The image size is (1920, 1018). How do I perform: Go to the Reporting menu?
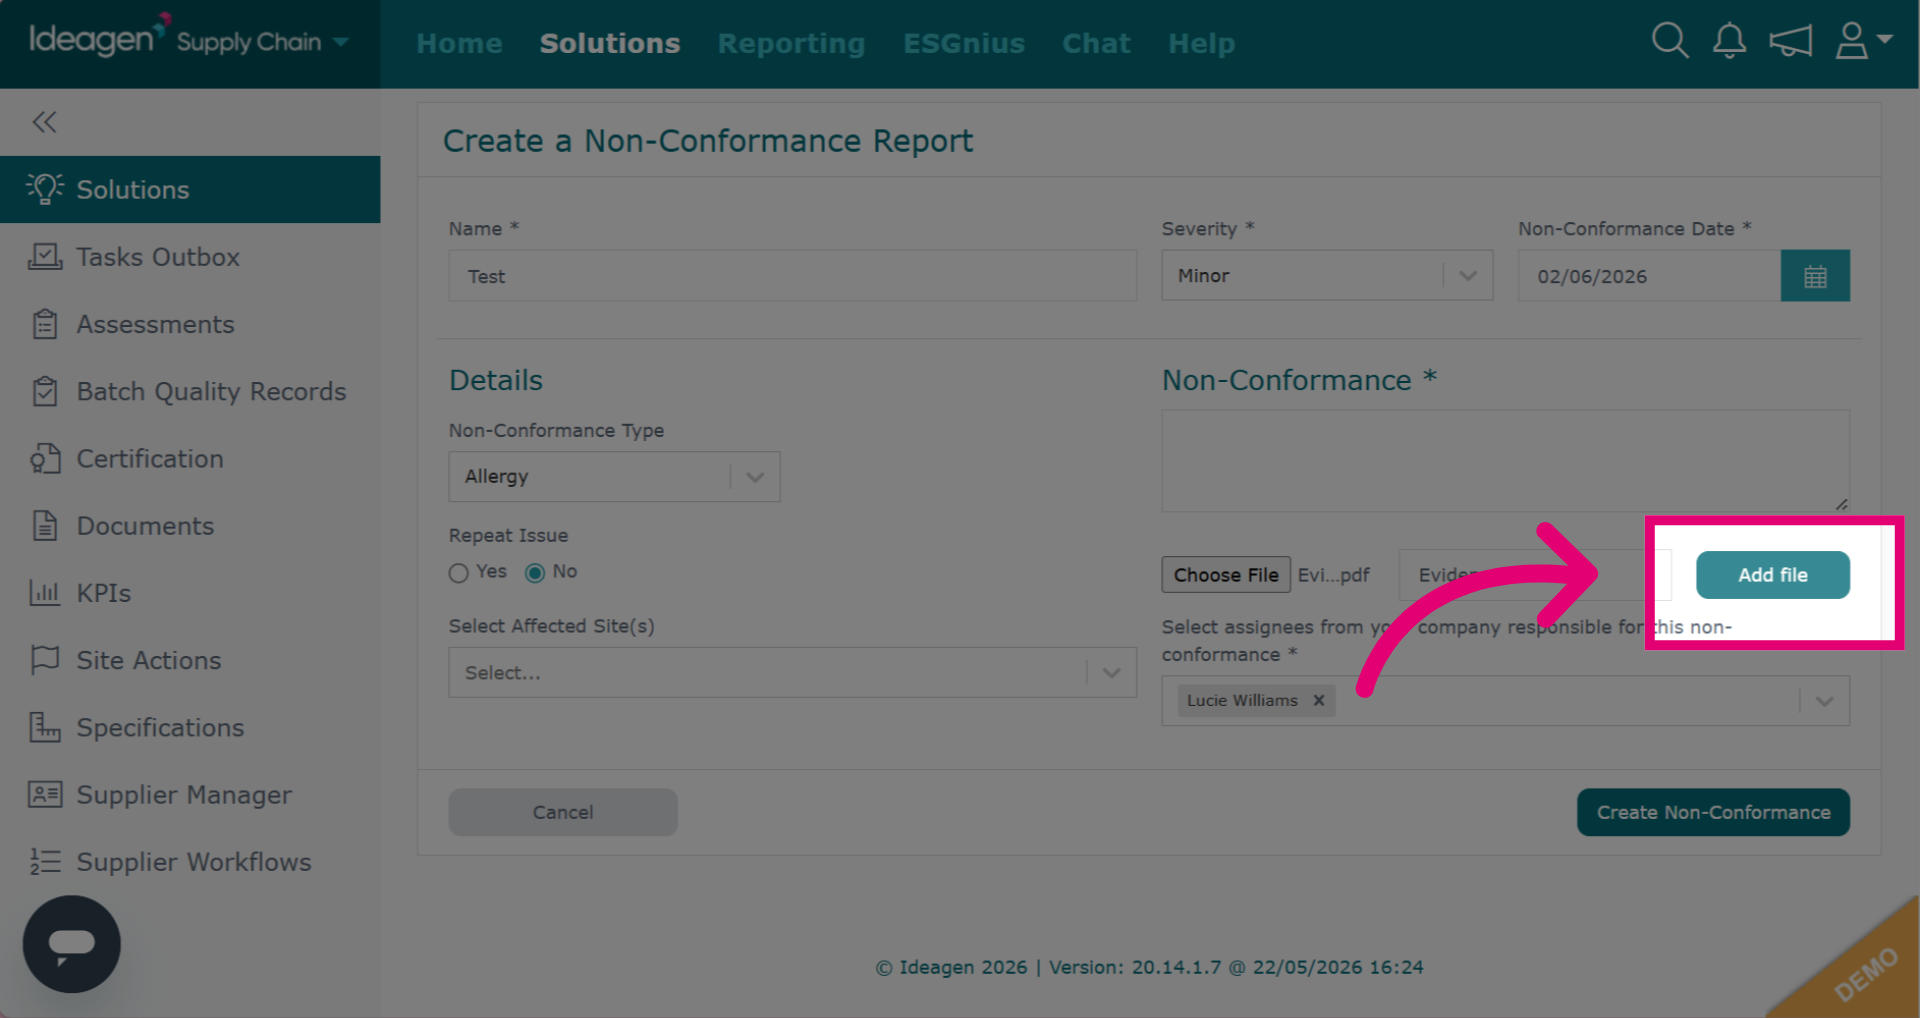click(791, 44)
